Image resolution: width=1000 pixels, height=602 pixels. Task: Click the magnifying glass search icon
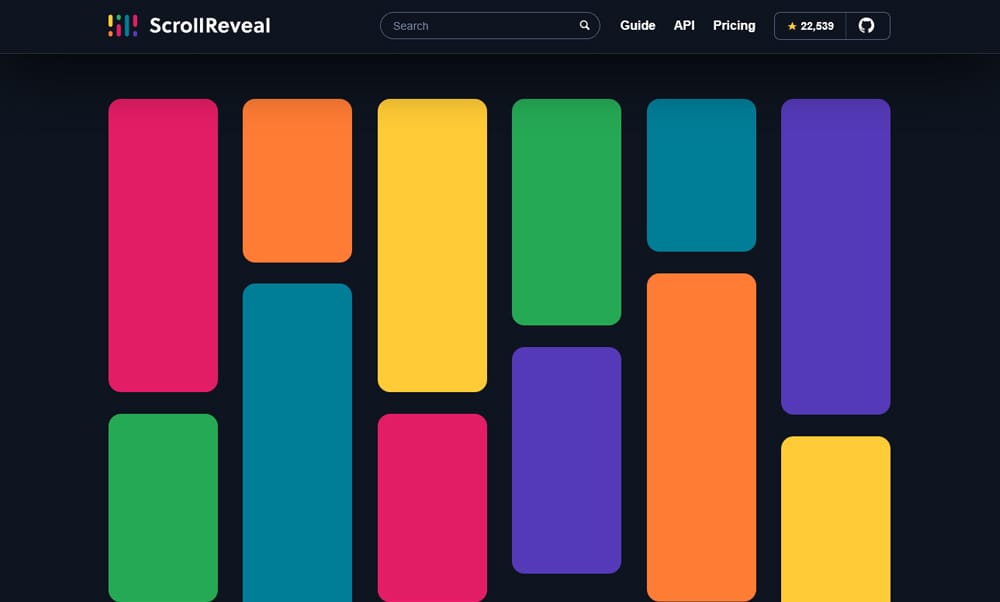point(585,25)
